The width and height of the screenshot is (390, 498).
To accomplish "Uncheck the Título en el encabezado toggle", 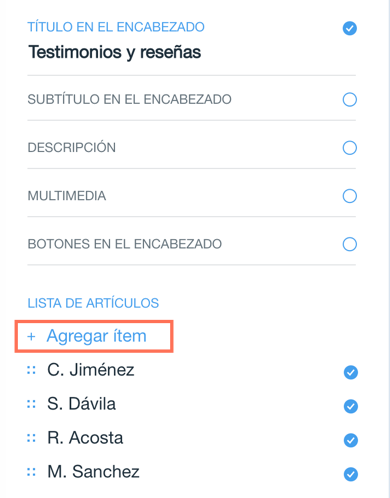I will pos(350,28).
